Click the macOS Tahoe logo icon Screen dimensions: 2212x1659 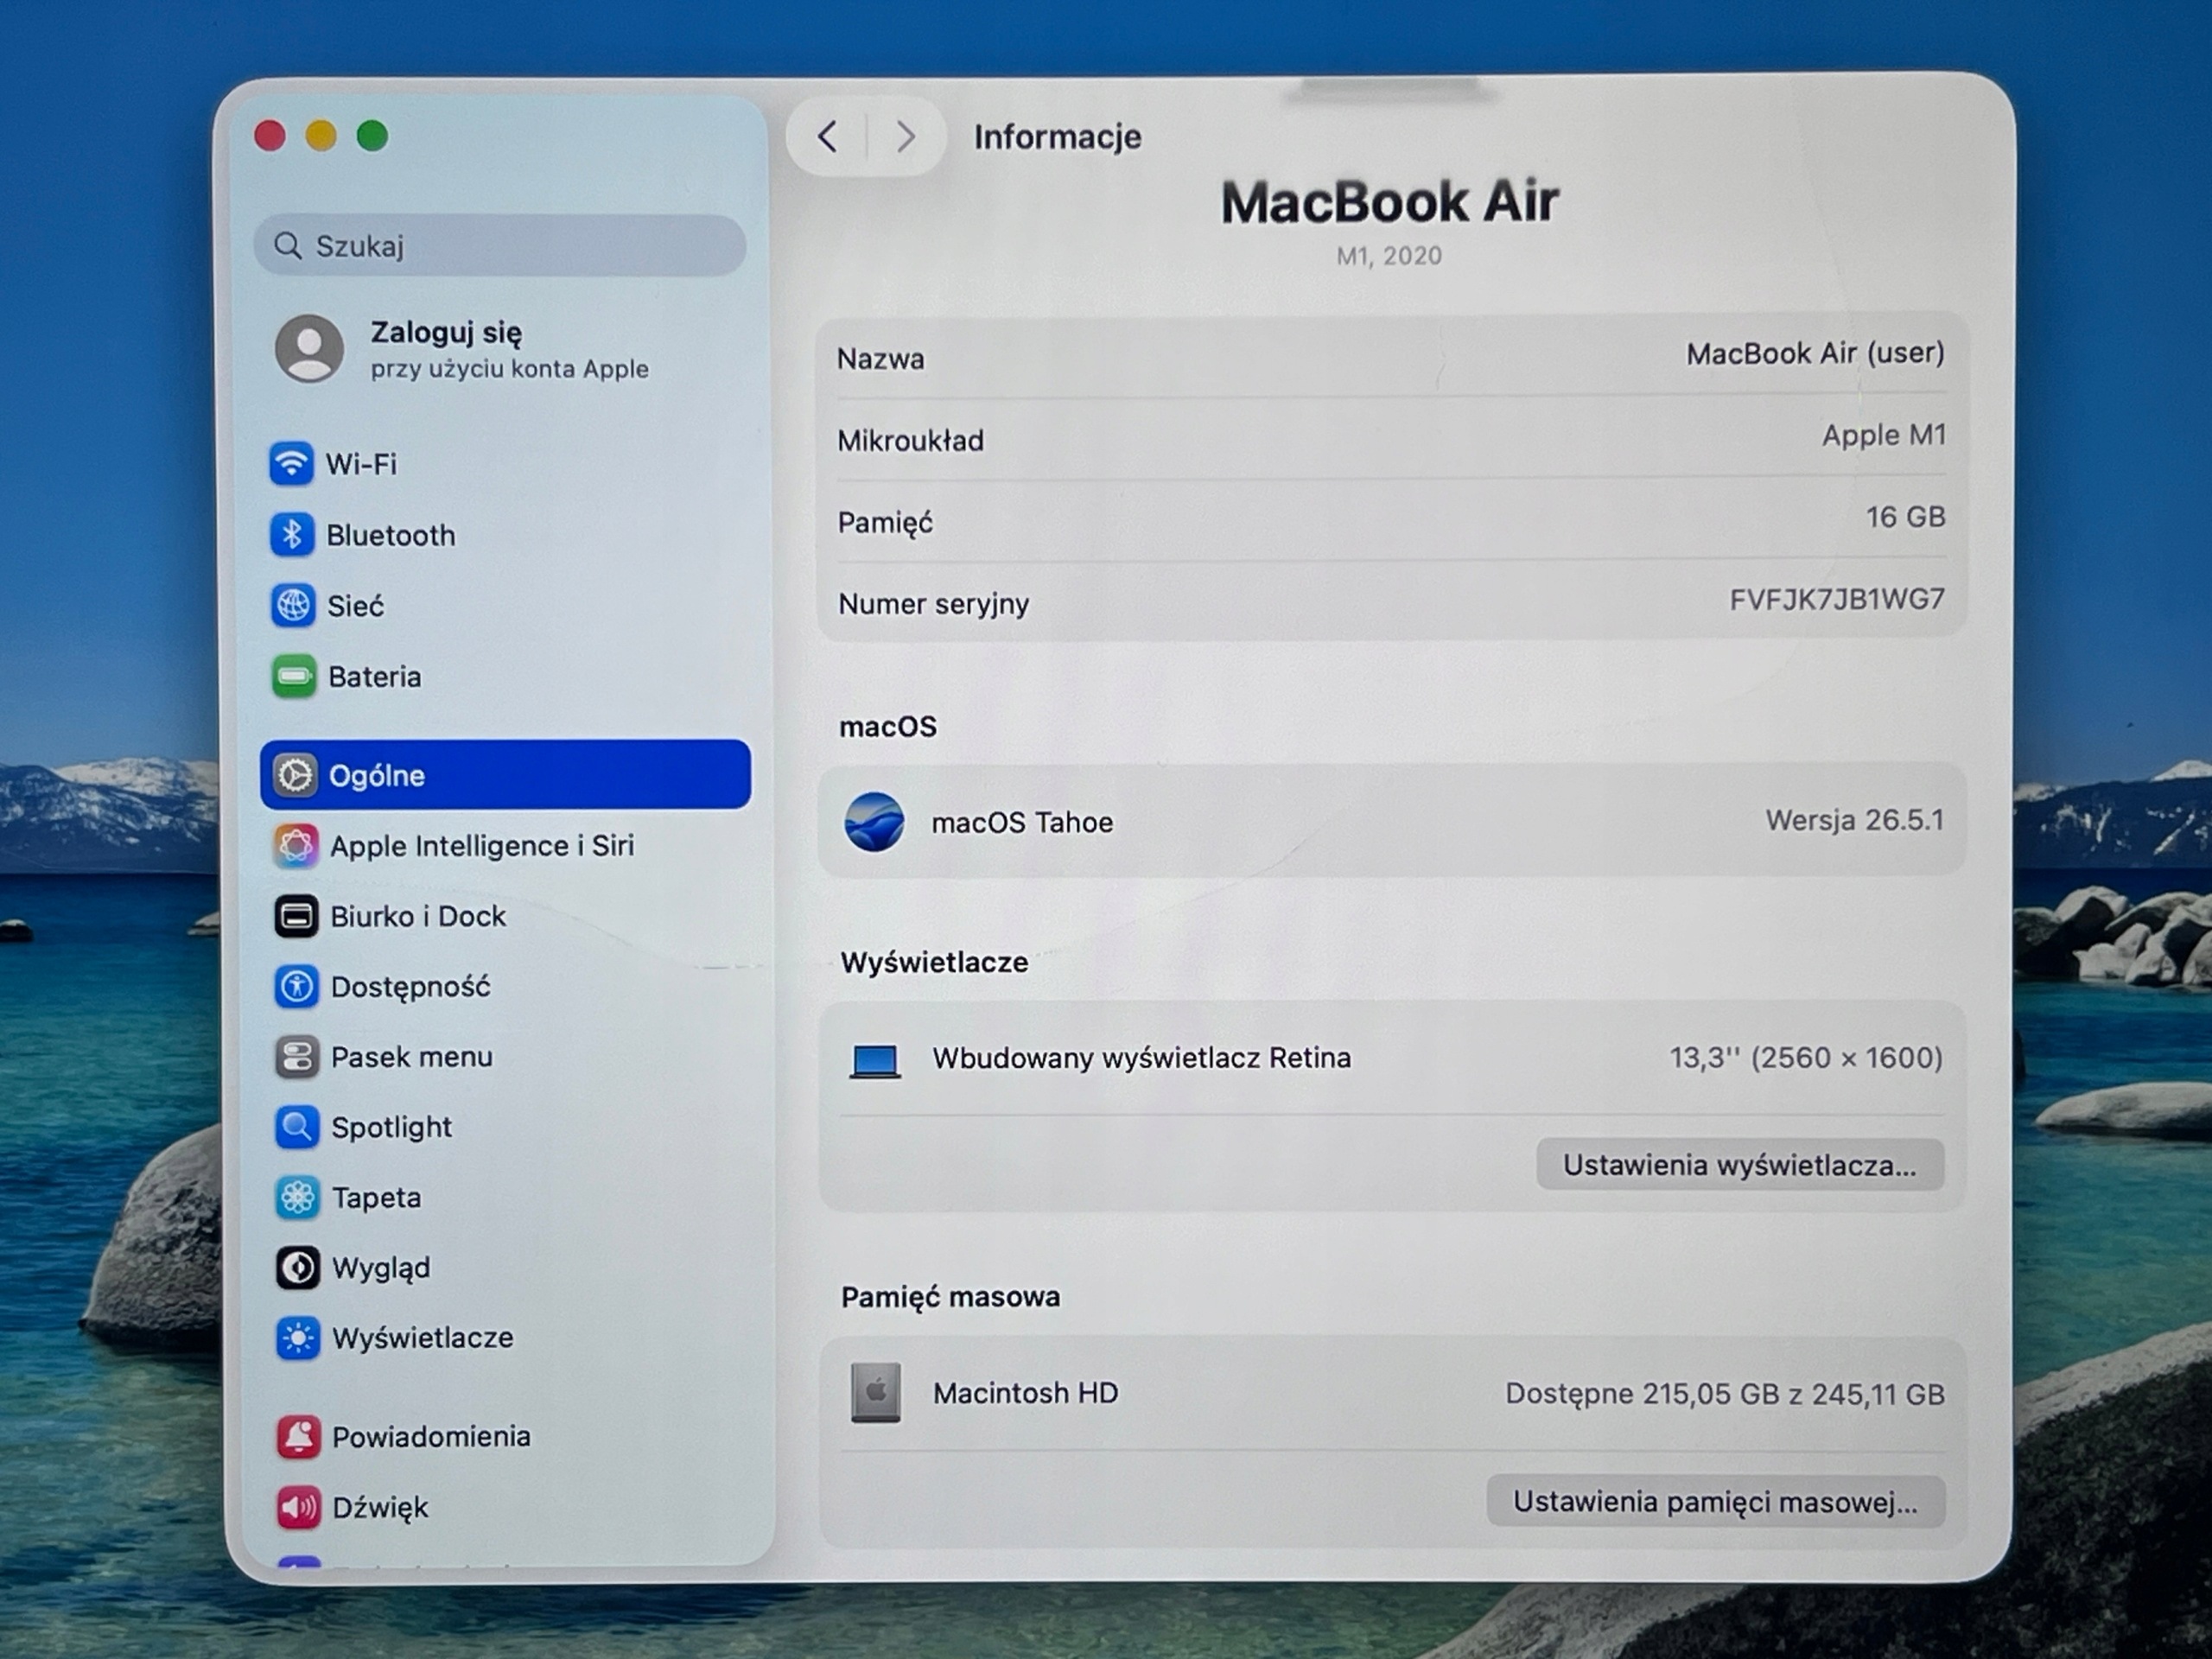coord(874,822)
